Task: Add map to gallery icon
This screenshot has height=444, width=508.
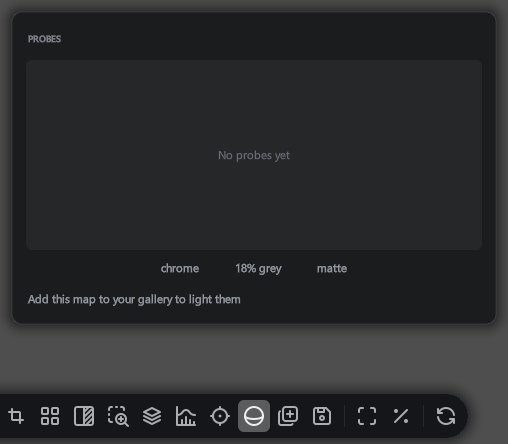Action: coord(288,416)
